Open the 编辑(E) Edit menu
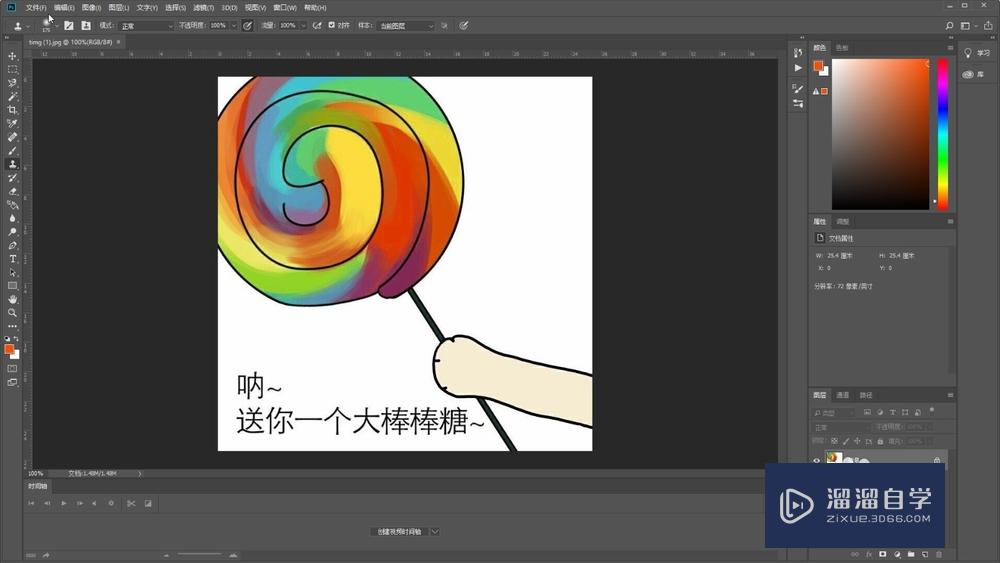 click(64, 8)
